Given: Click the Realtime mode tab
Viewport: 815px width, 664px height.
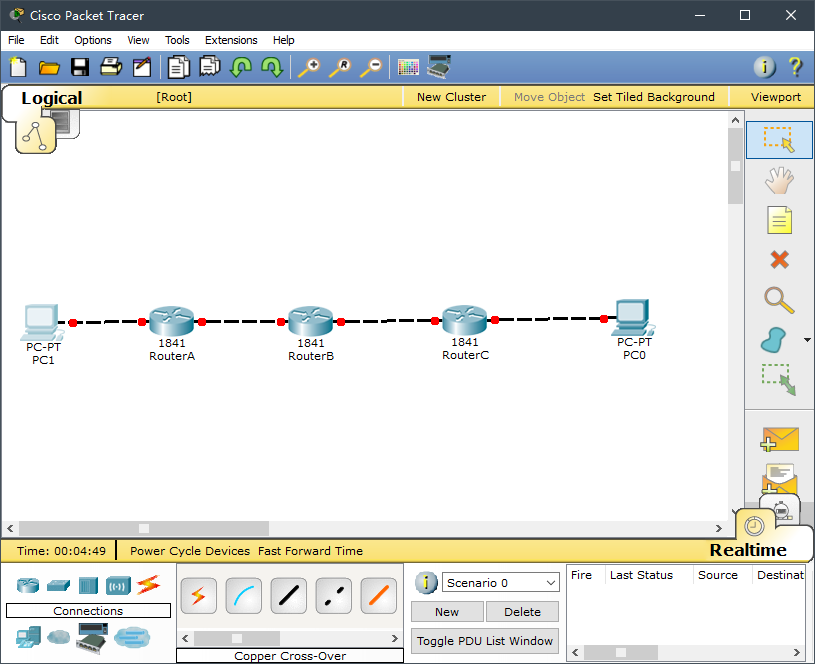Looking at the screenshot, I should (x=747, y=550).
